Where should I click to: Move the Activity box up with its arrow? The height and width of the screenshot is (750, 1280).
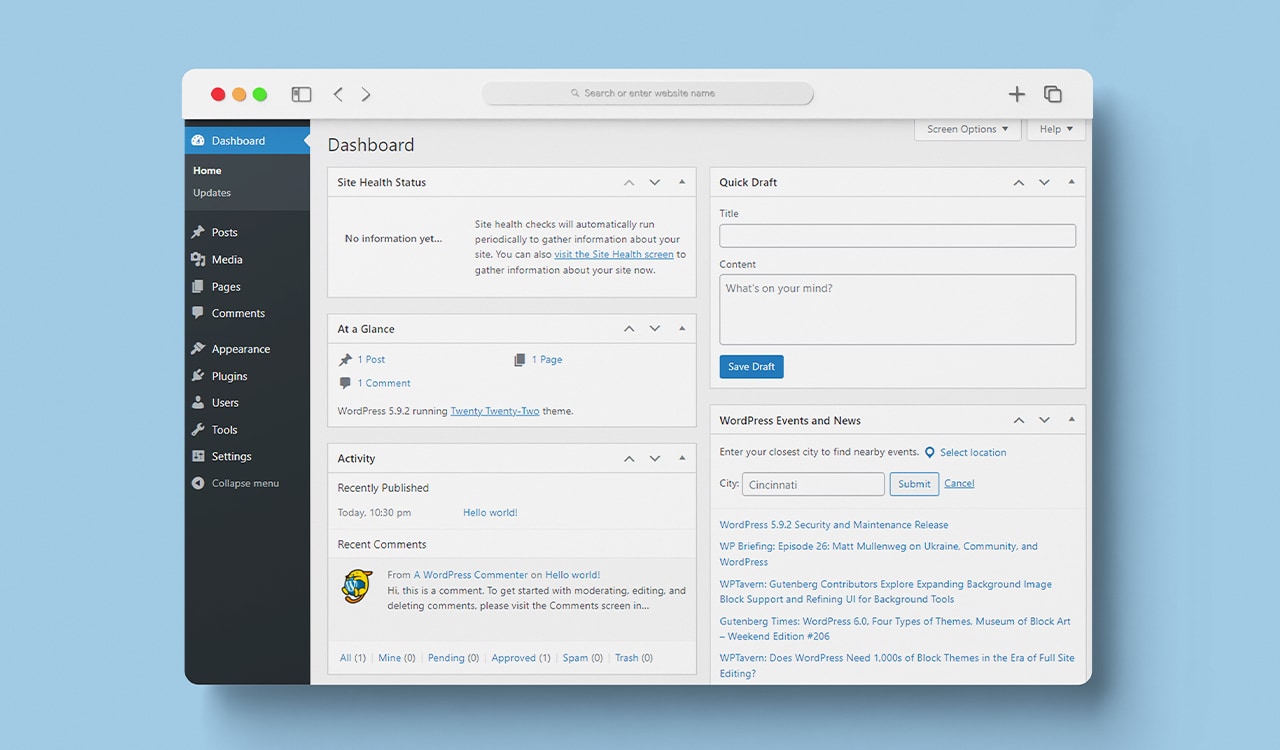[629, 458]
